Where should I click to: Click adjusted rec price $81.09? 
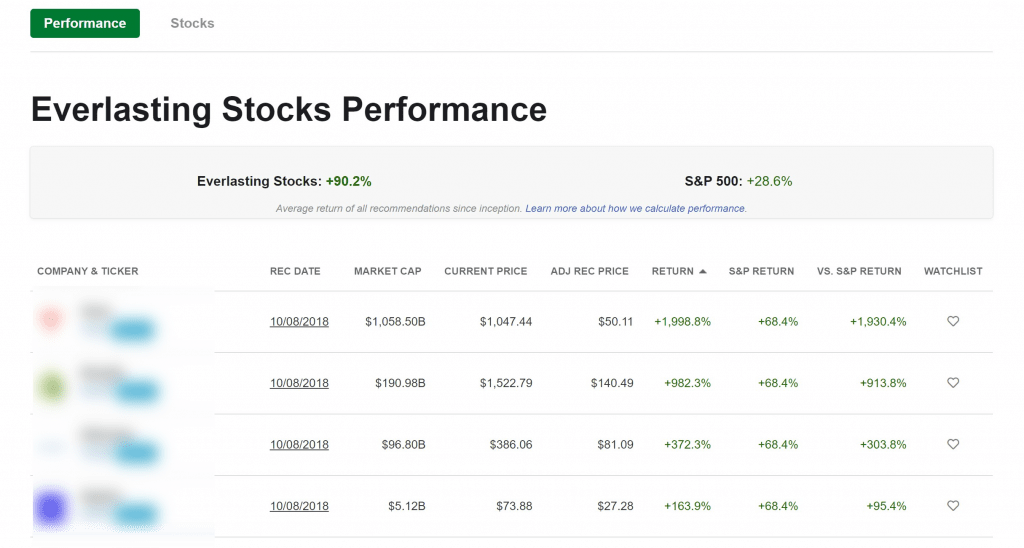coord(615,444)
